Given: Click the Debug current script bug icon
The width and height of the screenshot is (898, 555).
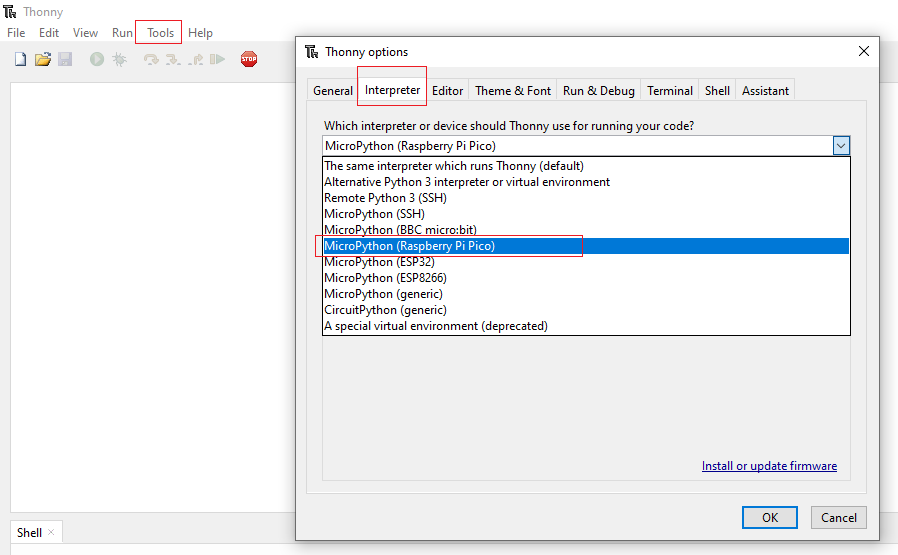Looking at the screenshot, I should (x=120, y=59).
